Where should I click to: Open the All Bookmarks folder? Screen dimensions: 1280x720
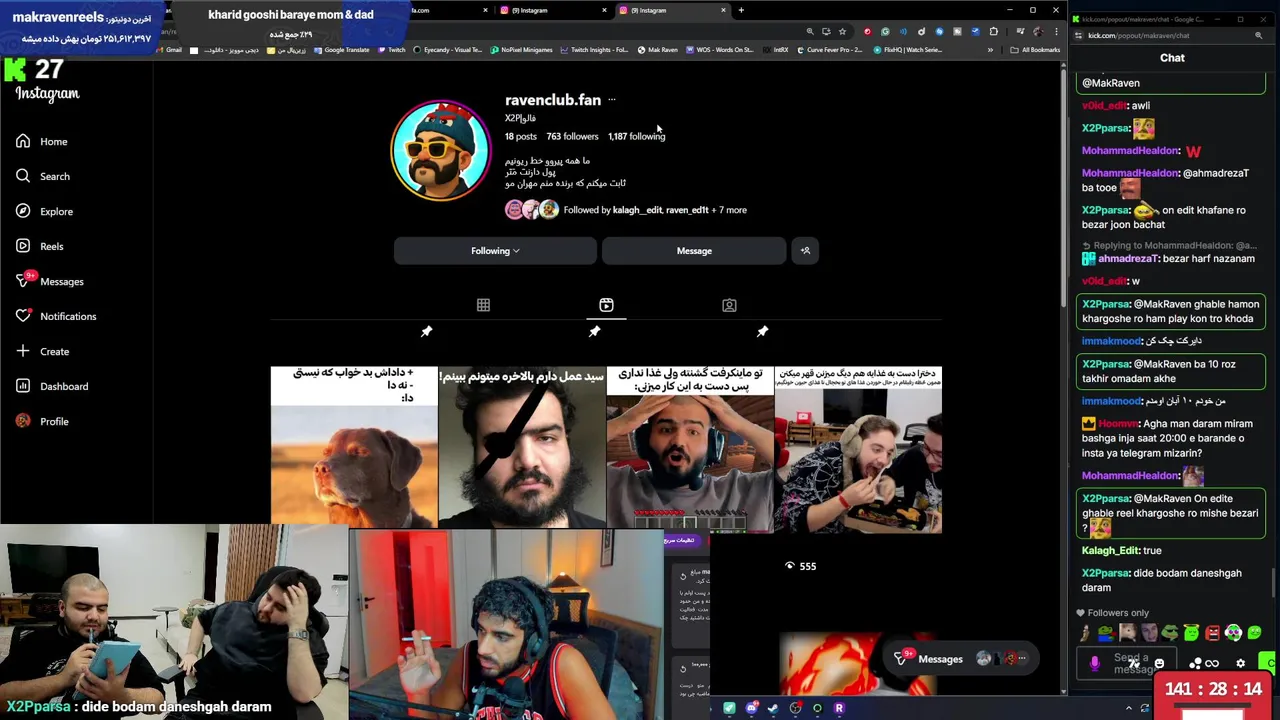point(1035,50)
